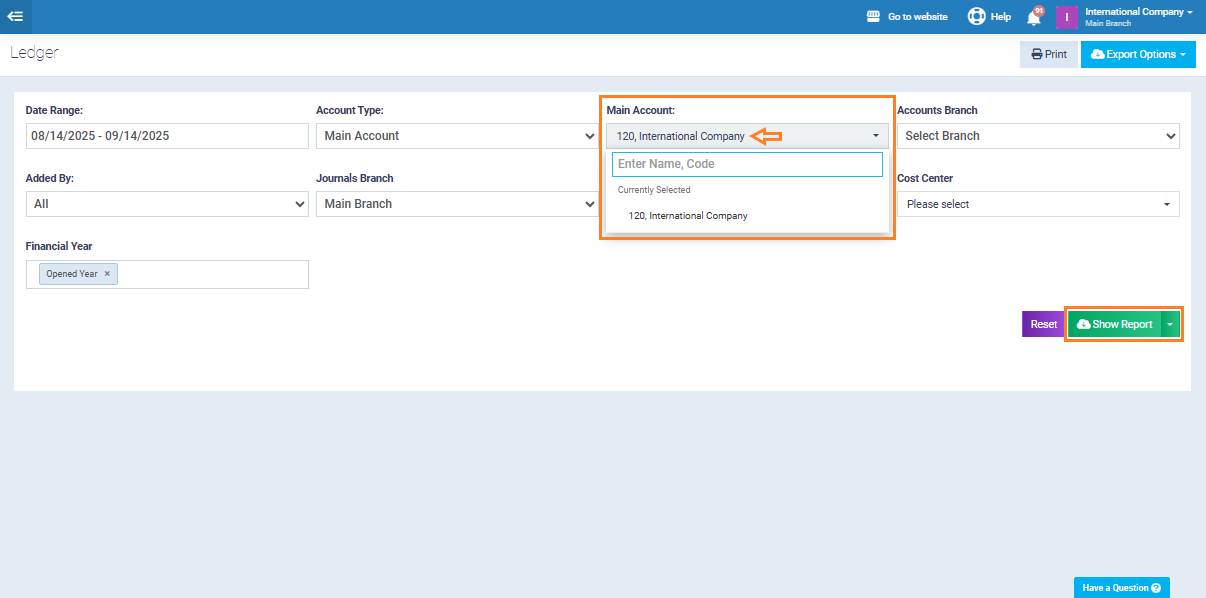
Task: Open the Journals Branch dropdown
Action: tap(457, 204)
